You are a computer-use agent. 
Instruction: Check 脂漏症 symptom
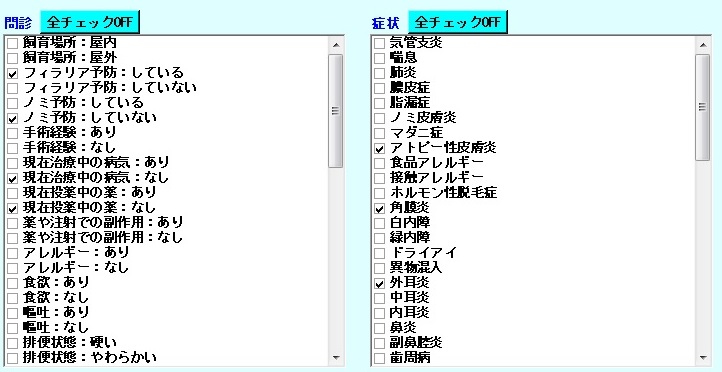pos(379,104)
